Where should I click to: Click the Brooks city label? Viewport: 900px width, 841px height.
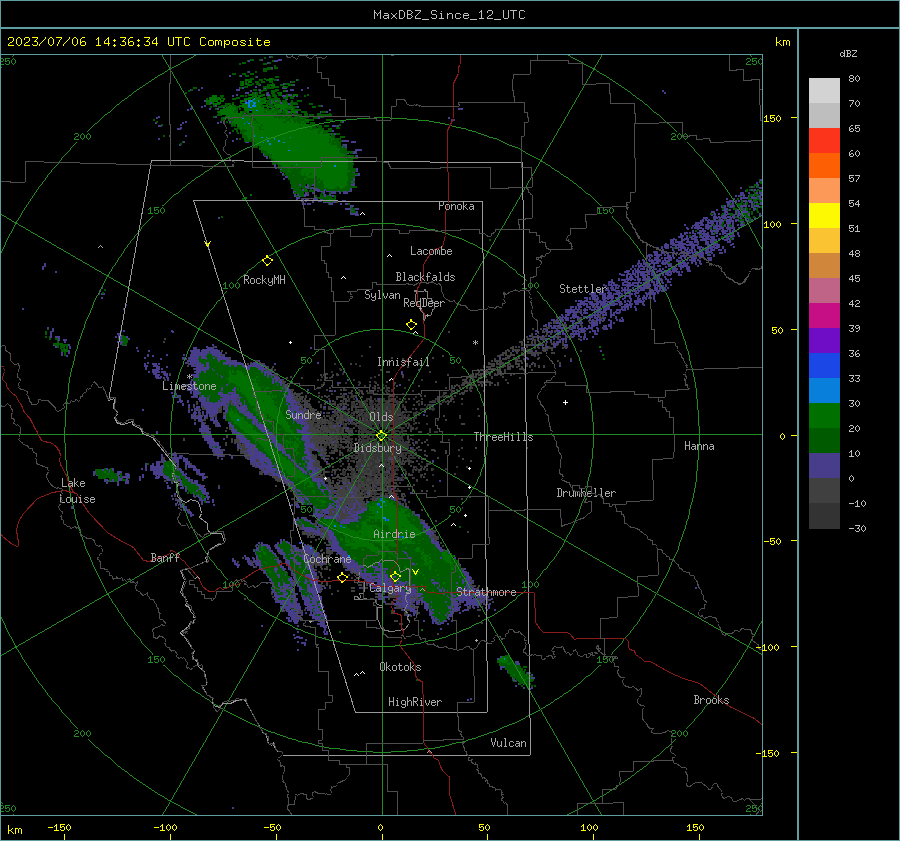(x=711, y=700)
